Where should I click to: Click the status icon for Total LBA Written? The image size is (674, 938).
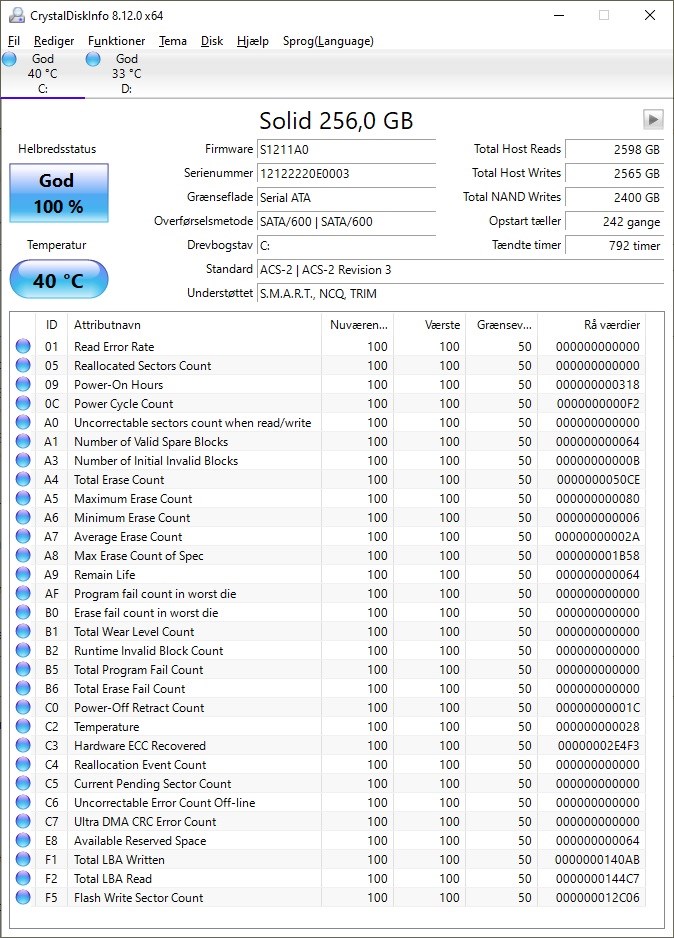23,859
